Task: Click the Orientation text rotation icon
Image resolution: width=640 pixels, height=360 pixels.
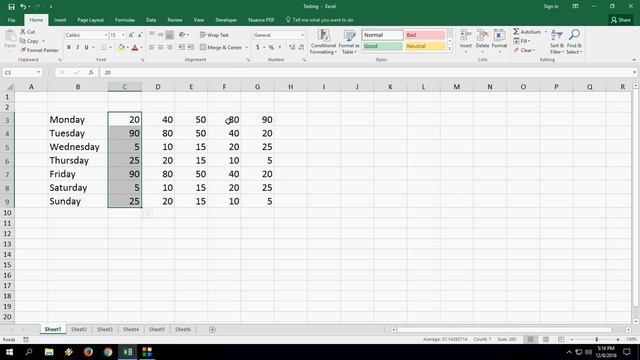Action: (182, 35)
